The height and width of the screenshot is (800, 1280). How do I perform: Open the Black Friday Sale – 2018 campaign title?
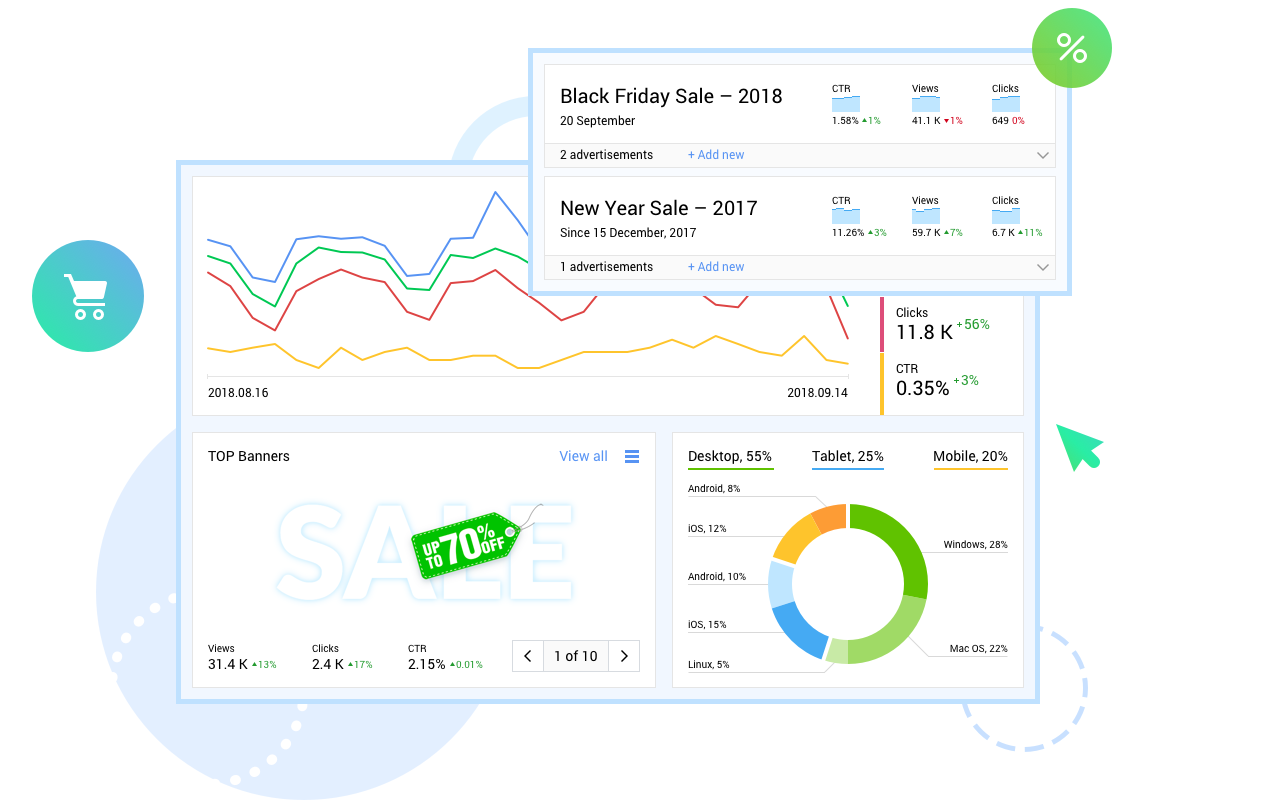[x=671, y=96]
